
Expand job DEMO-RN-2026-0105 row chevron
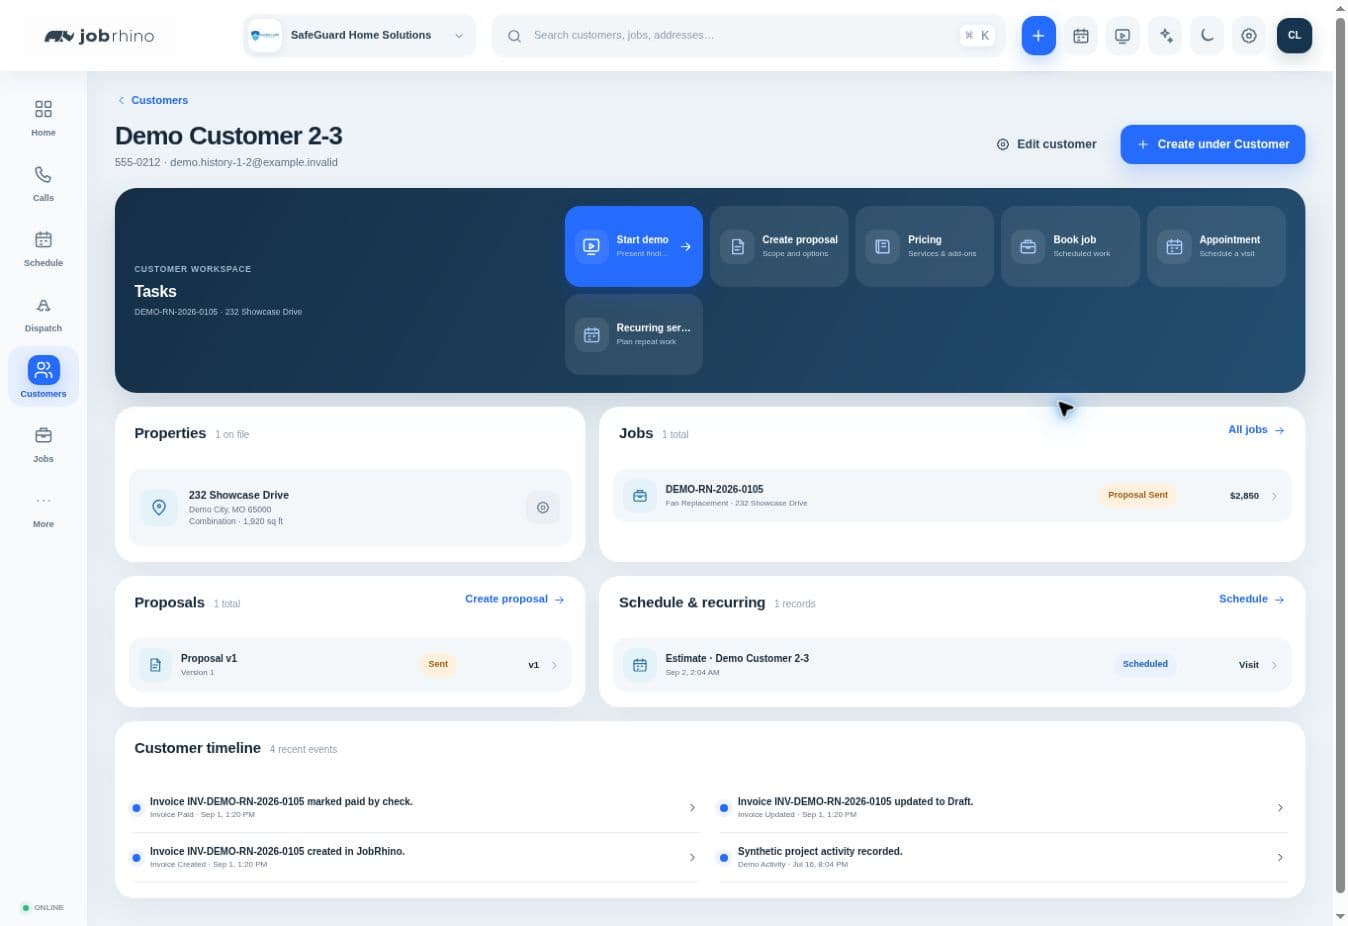point(1274,496)
